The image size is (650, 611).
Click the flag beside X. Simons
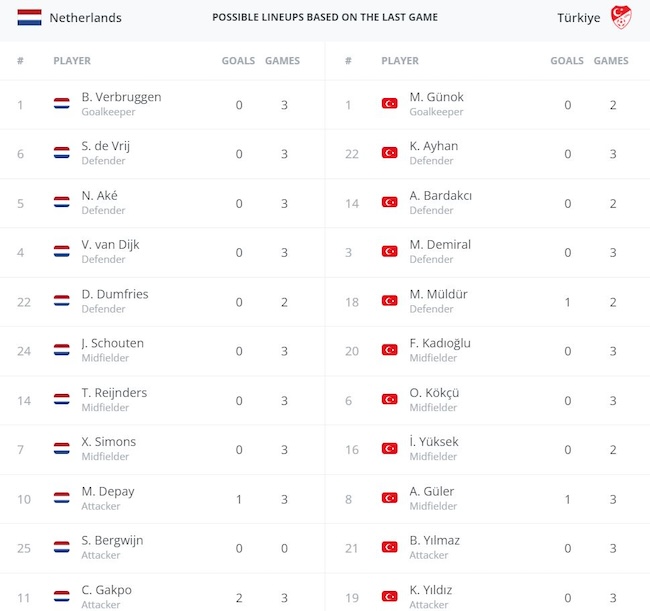click(62, 449)
